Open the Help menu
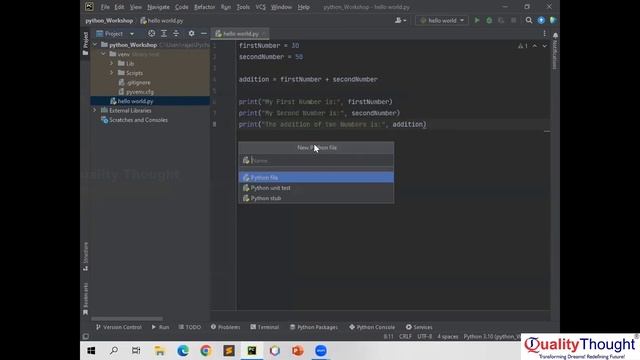The image size is (640, 360). pos(303,7)
